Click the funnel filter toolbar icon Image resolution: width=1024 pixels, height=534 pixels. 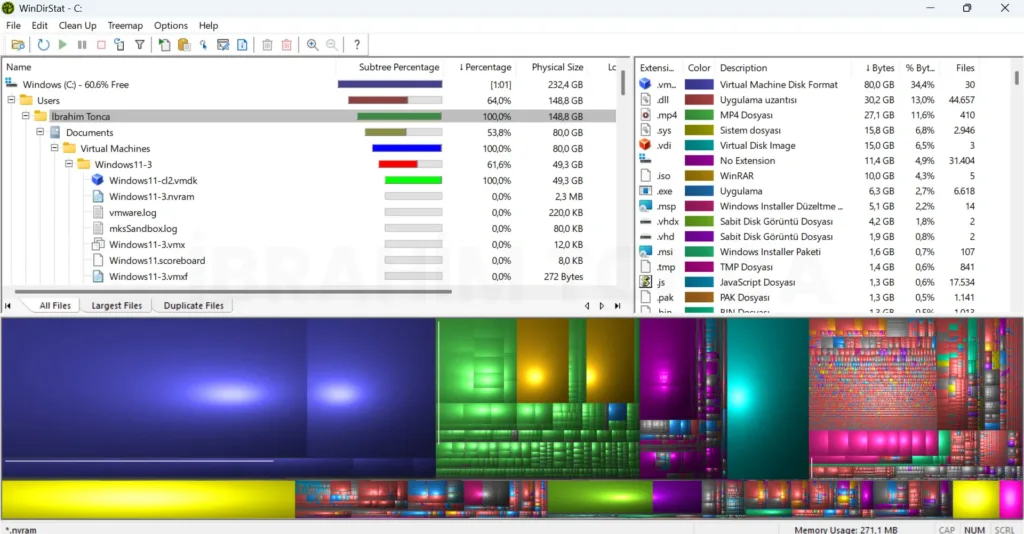point(140,44)
